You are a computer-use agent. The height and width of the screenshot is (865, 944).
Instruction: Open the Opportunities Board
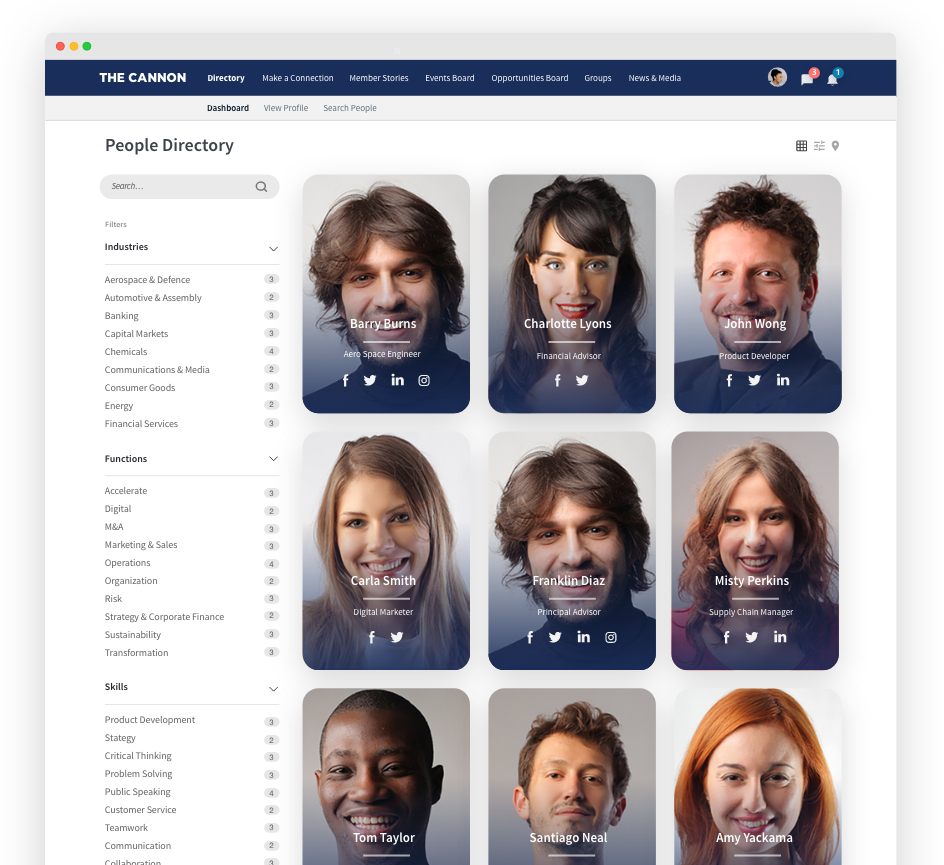click(x=530, y=78)
